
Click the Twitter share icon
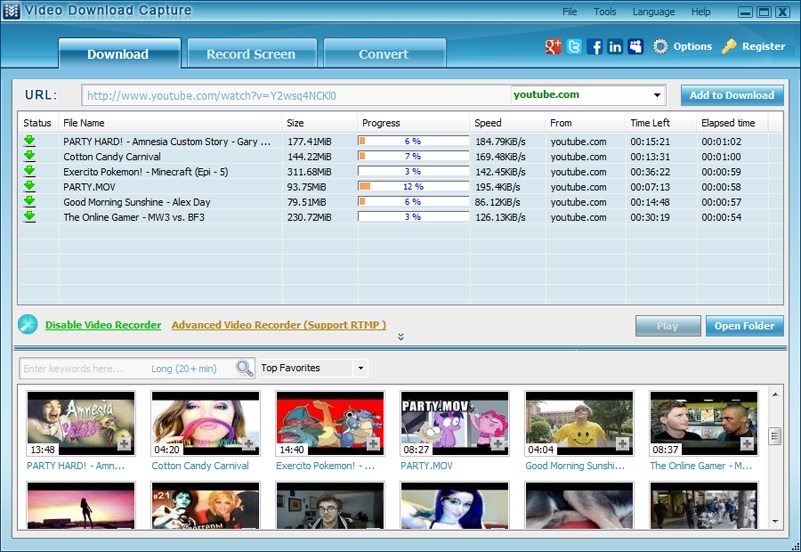click(574, 46)
